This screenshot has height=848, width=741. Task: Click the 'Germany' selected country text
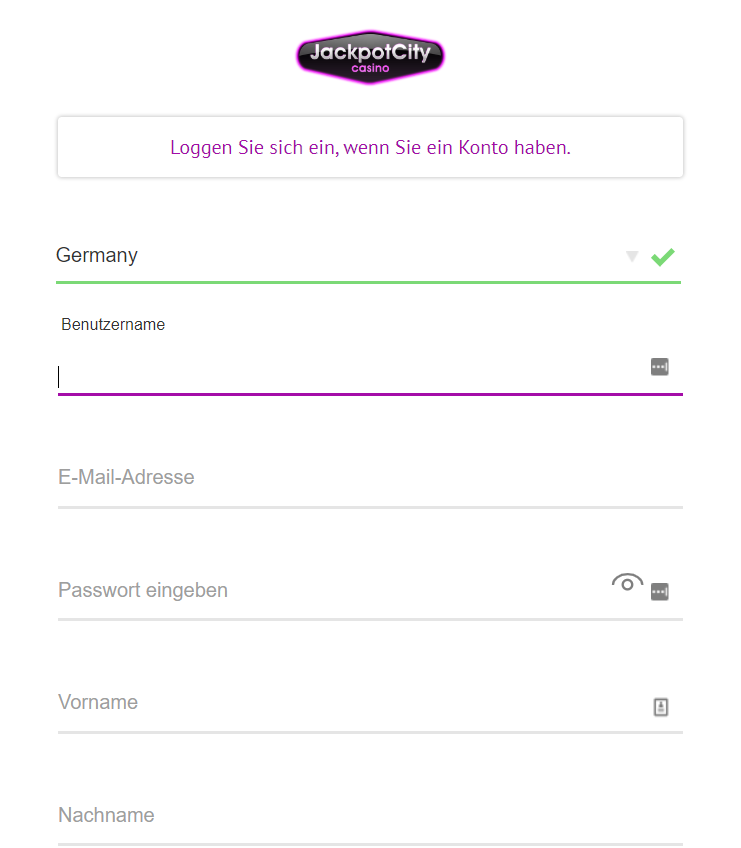pyautogui.click(x=97, y=255)
